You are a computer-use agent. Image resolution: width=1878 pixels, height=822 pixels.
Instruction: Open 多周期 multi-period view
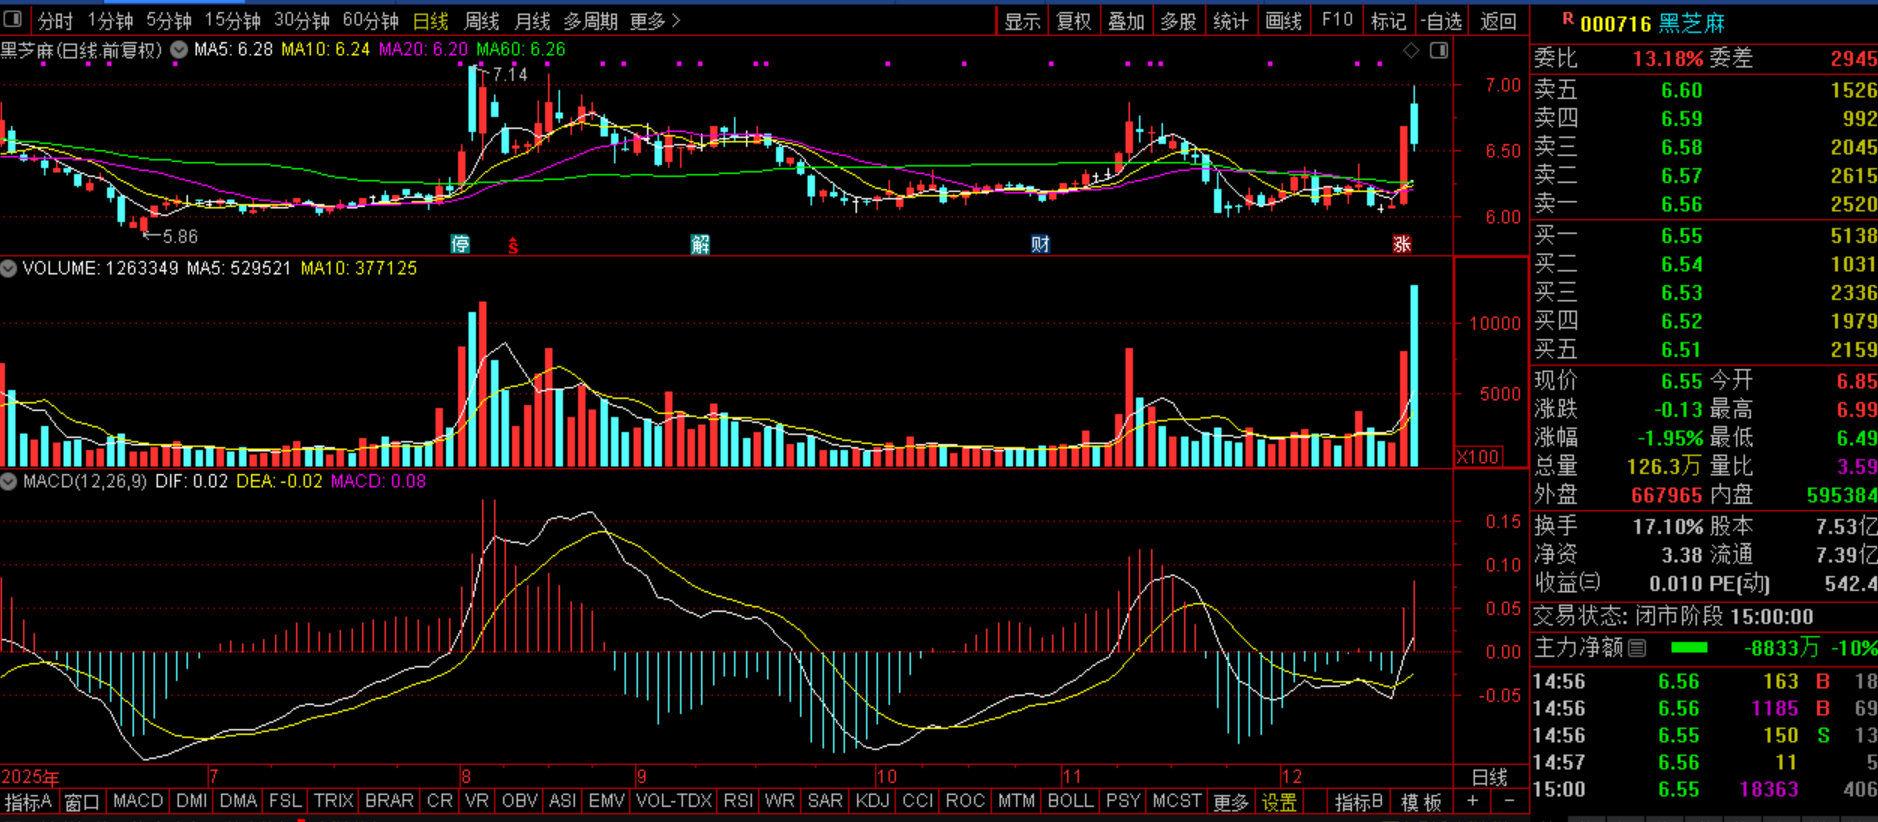tap(590, 21)
